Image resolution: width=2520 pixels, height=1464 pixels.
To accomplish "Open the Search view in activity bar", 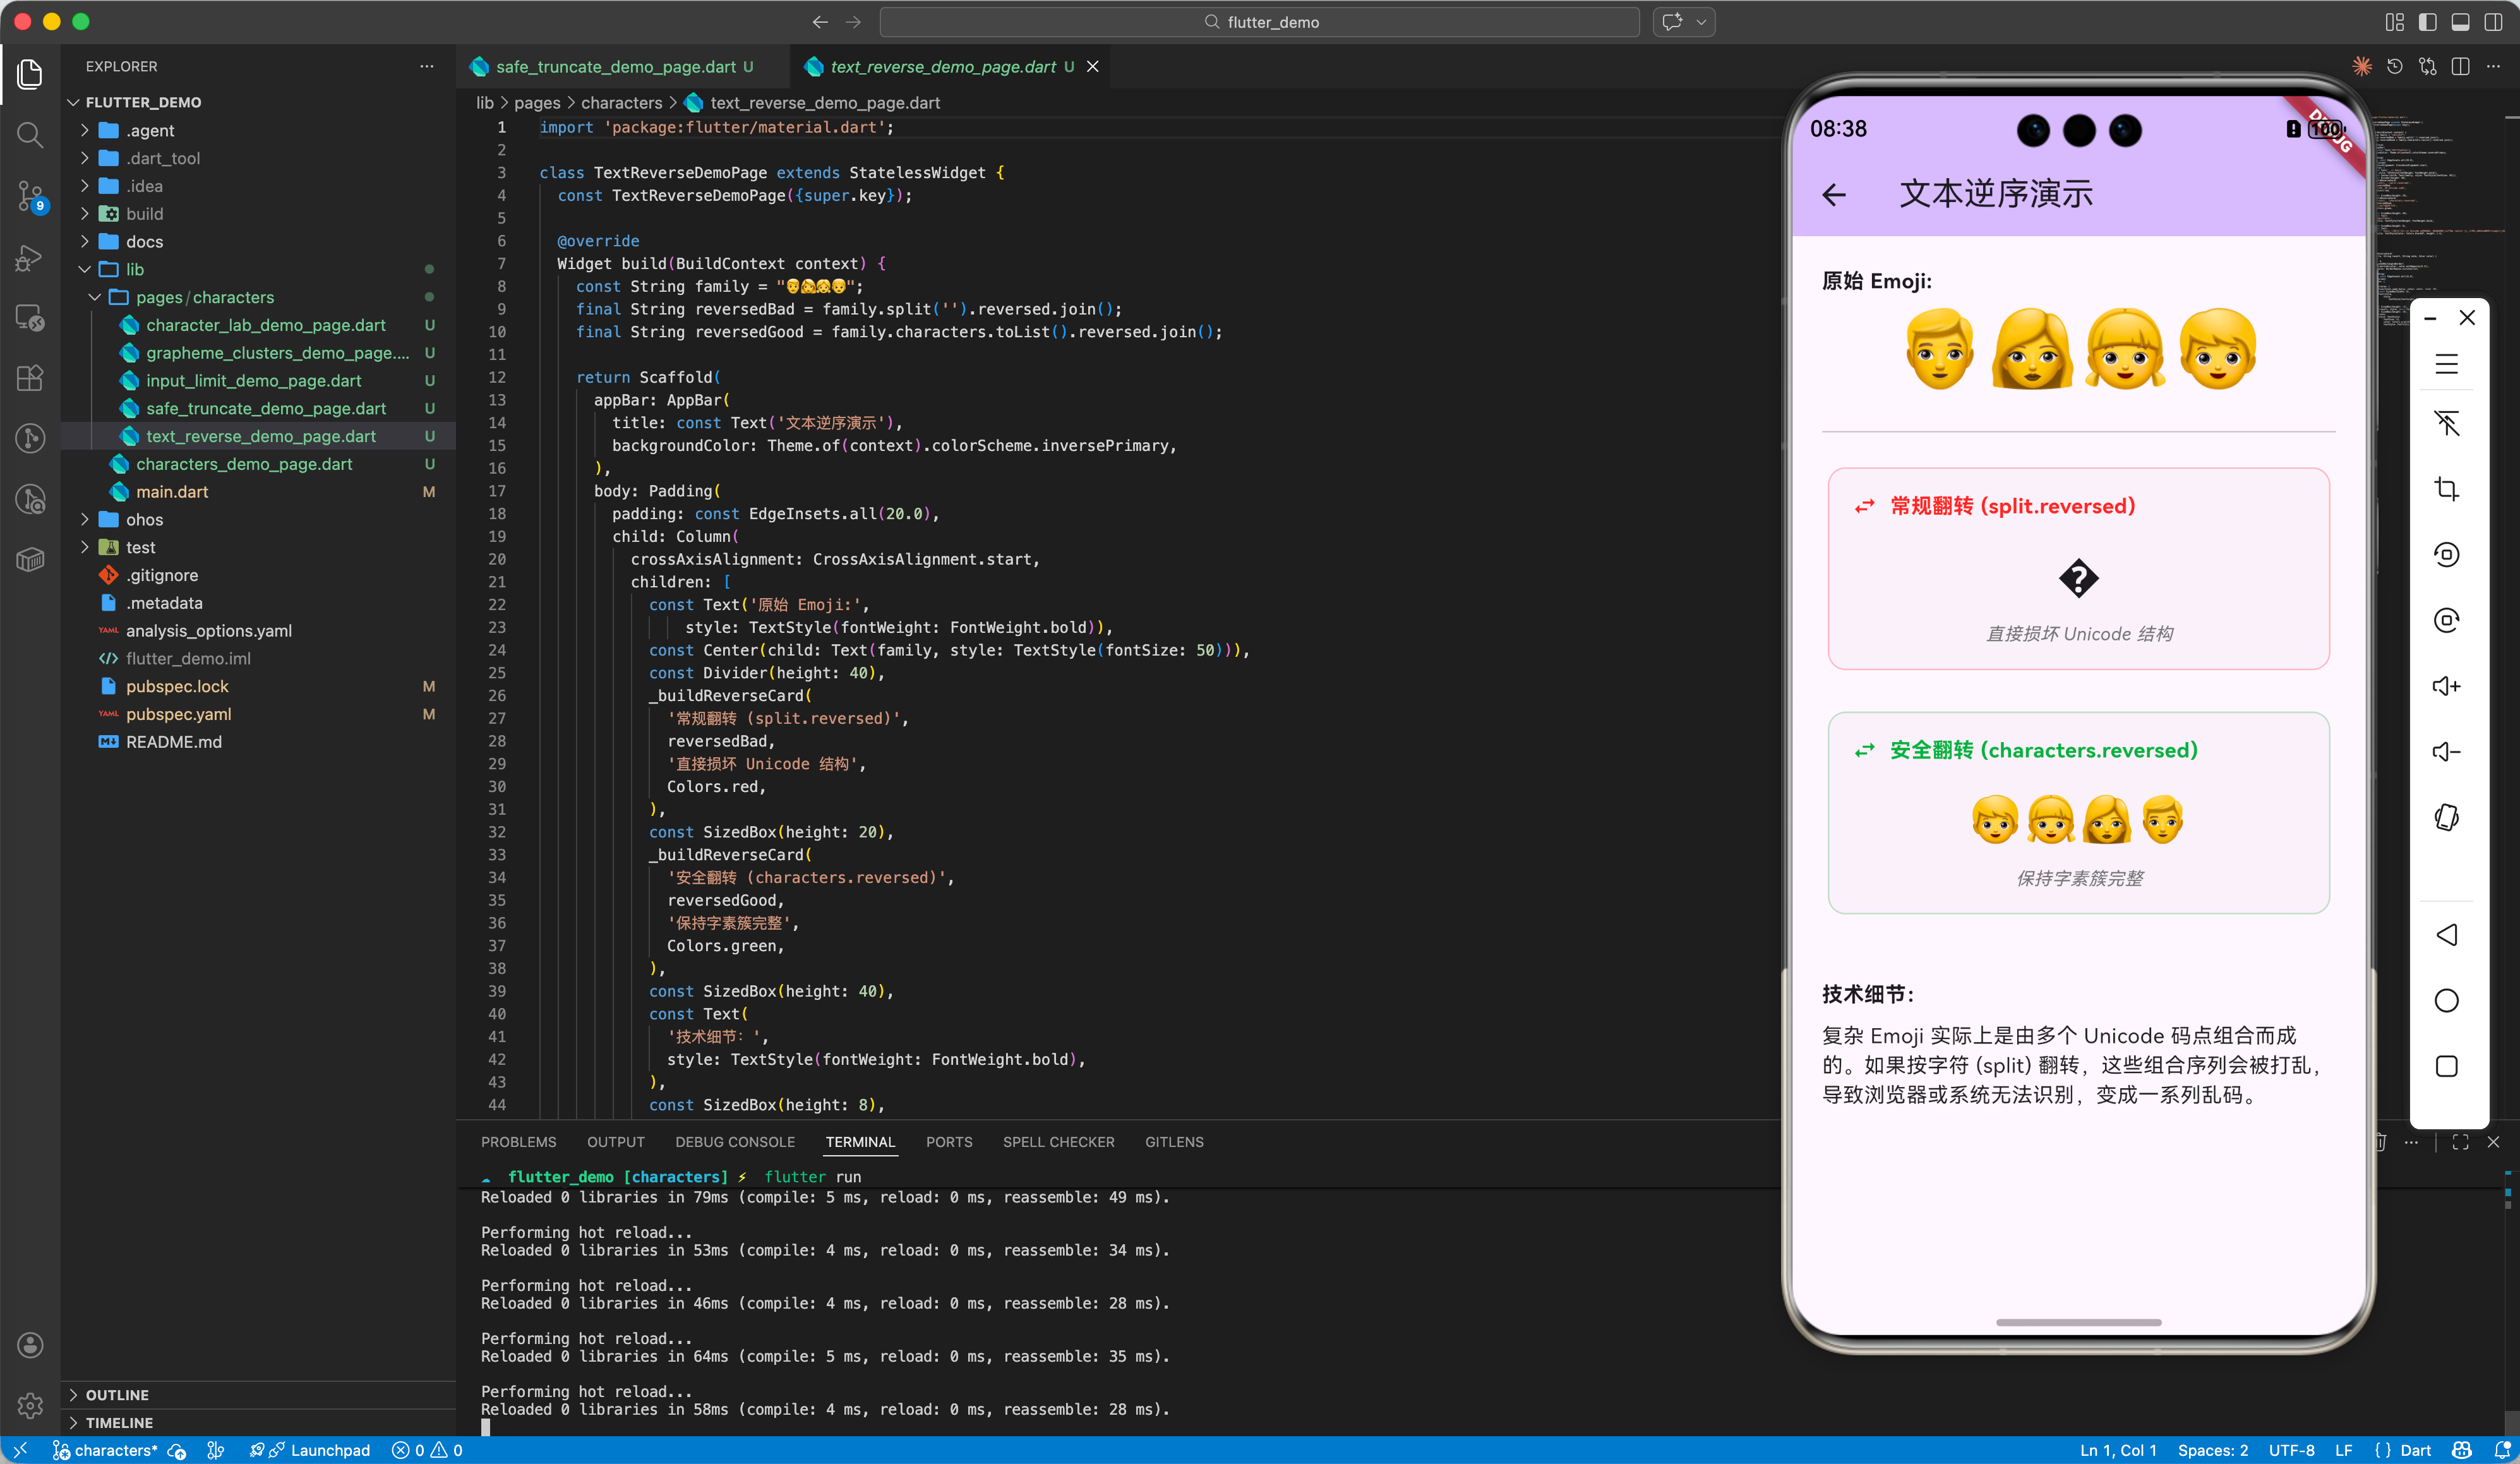I will pos(30,135).
